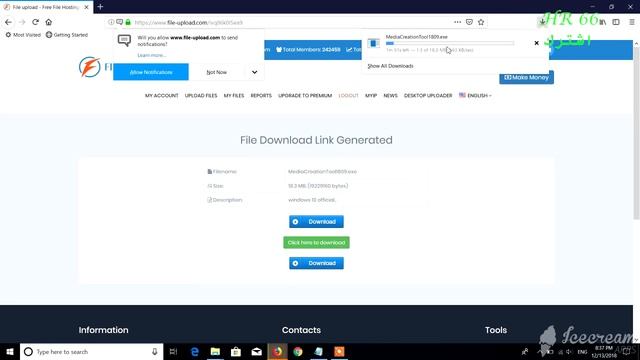Click Show All Downloads
The width and height of the screenshot is (640, 360).
coord(390,66)
